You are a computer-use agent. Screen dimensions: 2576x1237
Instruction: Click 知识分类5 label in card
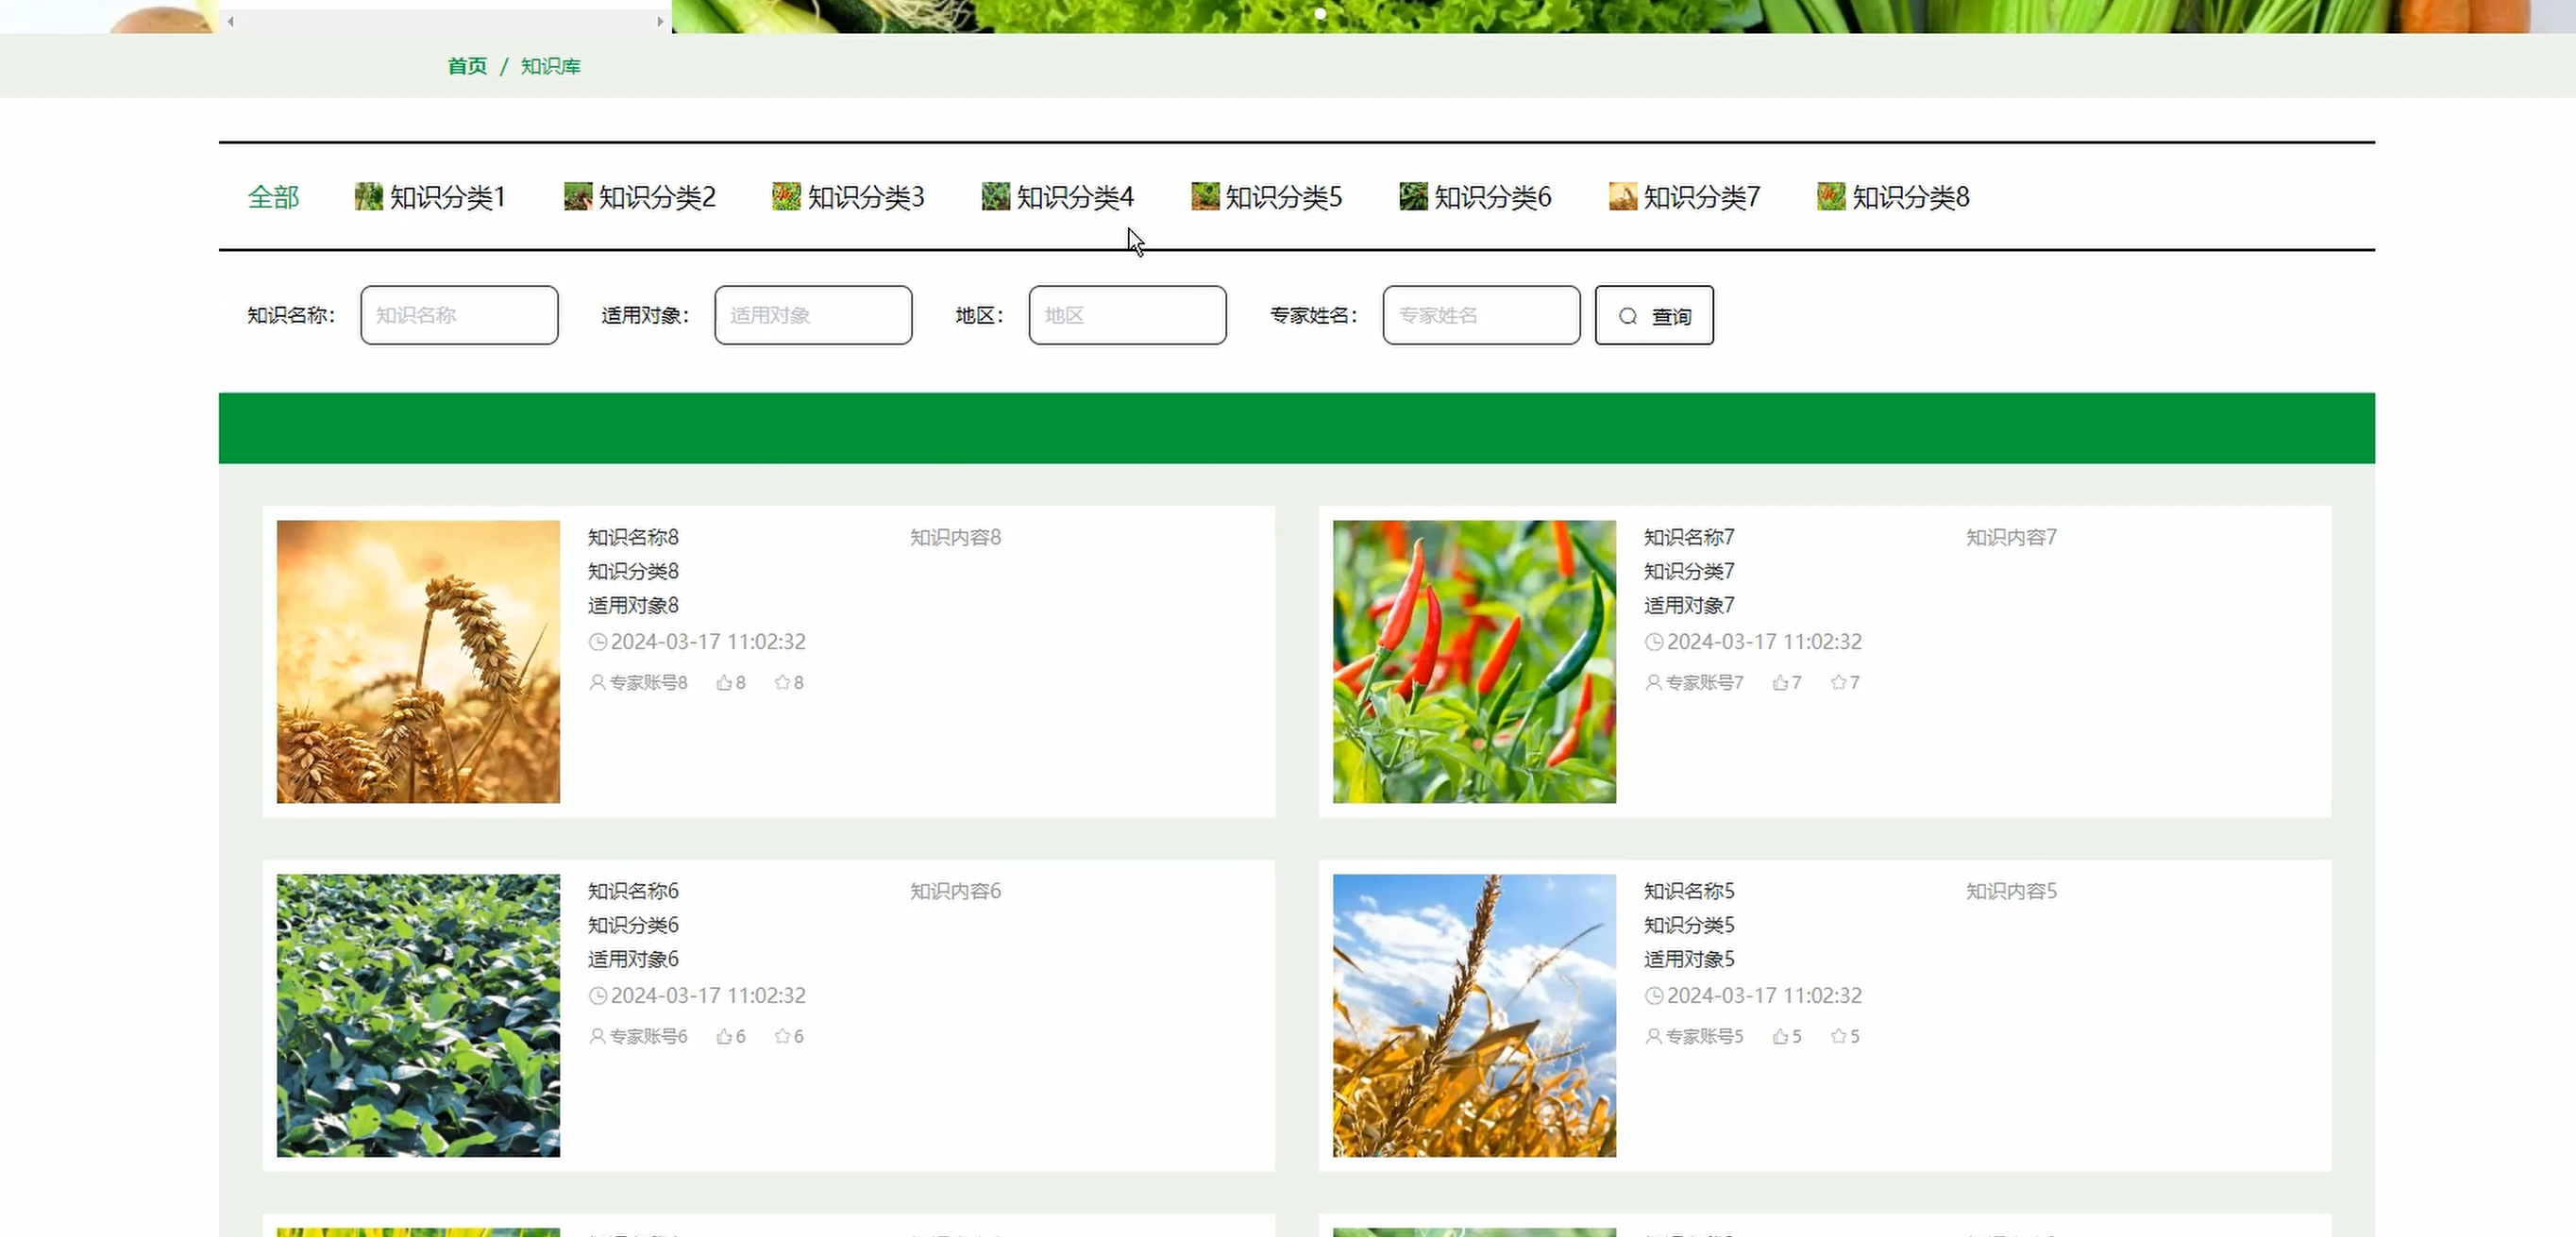tap(1689, 925)
